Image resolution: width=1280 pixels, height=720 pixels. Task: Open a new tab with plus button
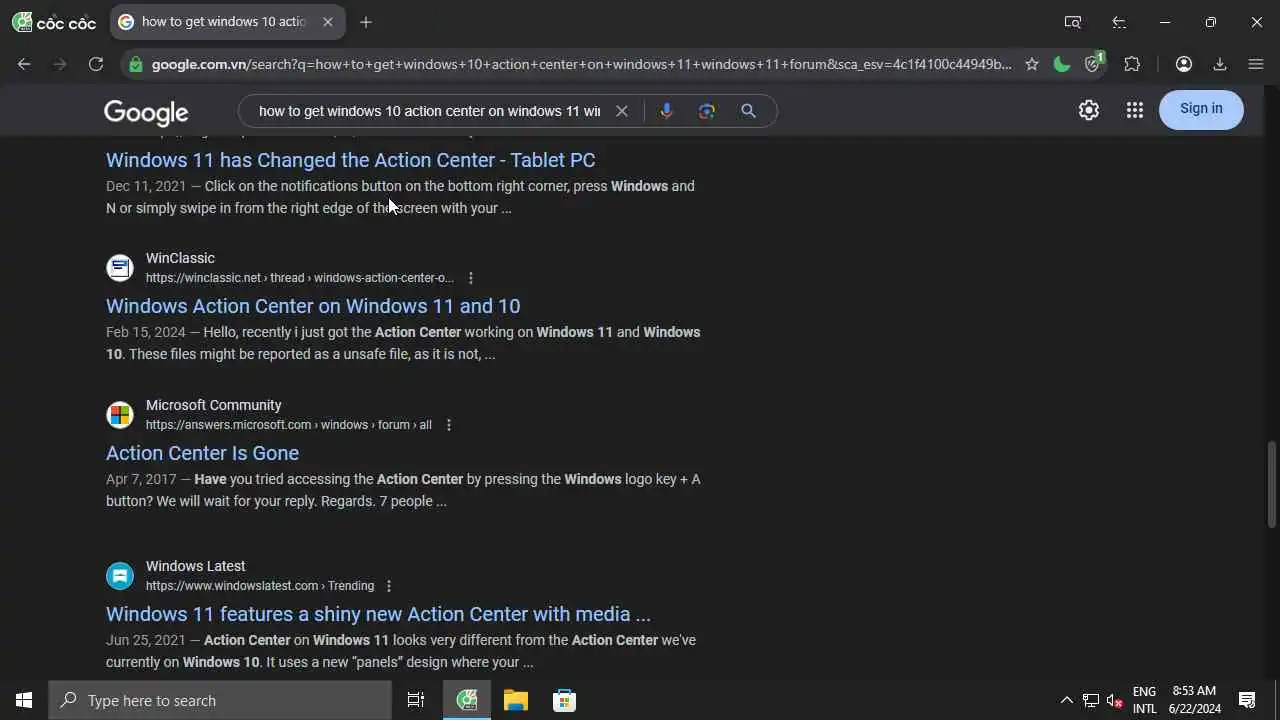(366, 22)
